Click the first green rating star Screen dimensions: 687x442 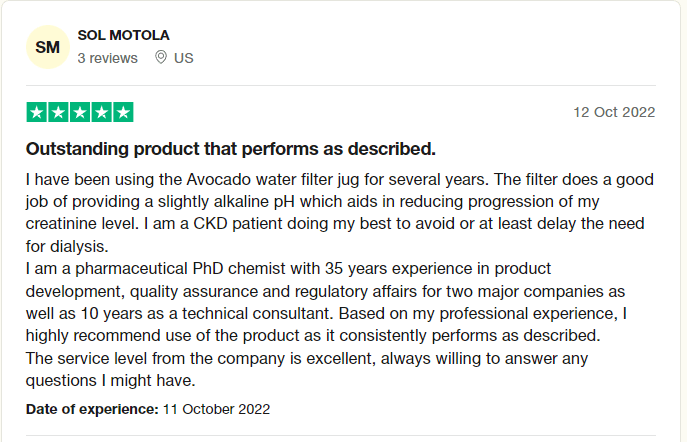pyautogui.click(x=36, y=112)
